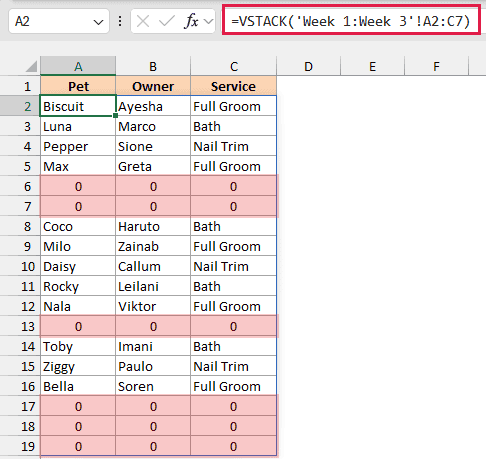Select row 6 header
The height and width of the screenshot is (459, 486).
pos(20,186)
